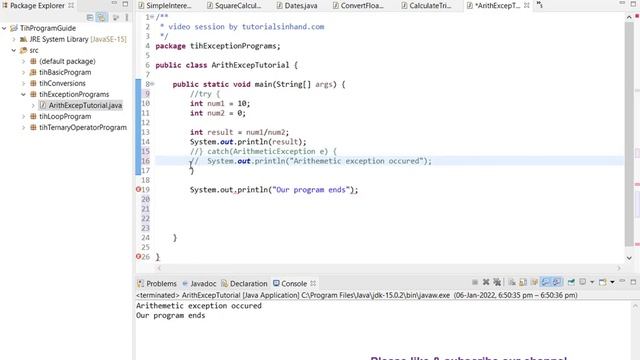The width and height of the screenshot is (640, 360).
Task: Open the Open Console dropdown arrow
Action: [x=612, y=282]
